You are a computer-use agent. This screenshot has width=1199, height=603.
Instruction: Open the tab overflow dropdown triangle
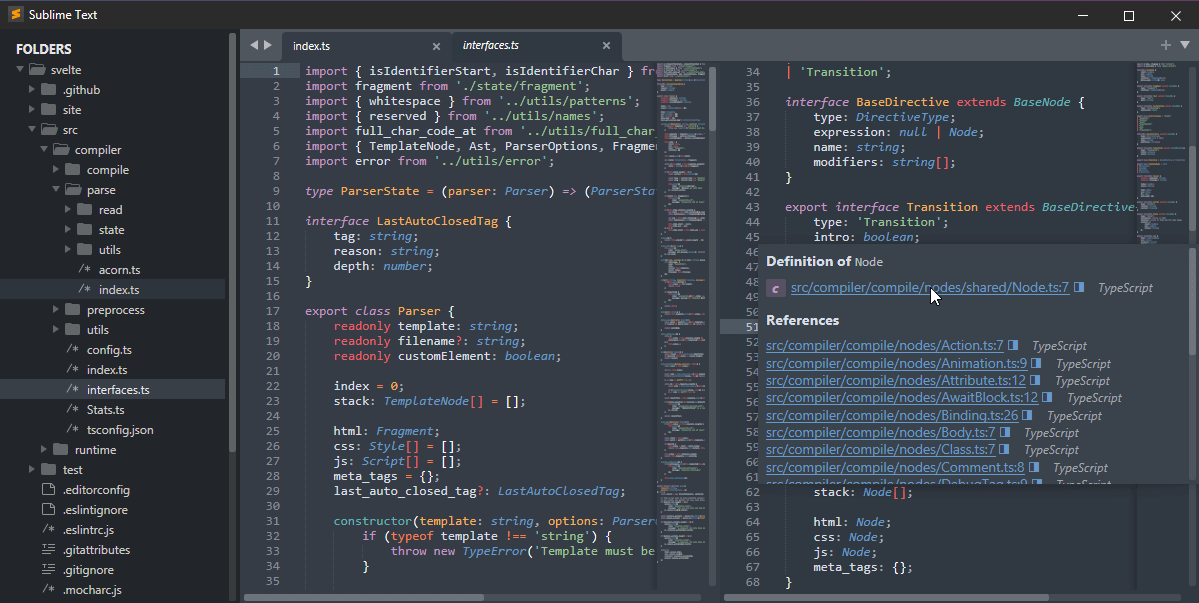coord(1183,45)
